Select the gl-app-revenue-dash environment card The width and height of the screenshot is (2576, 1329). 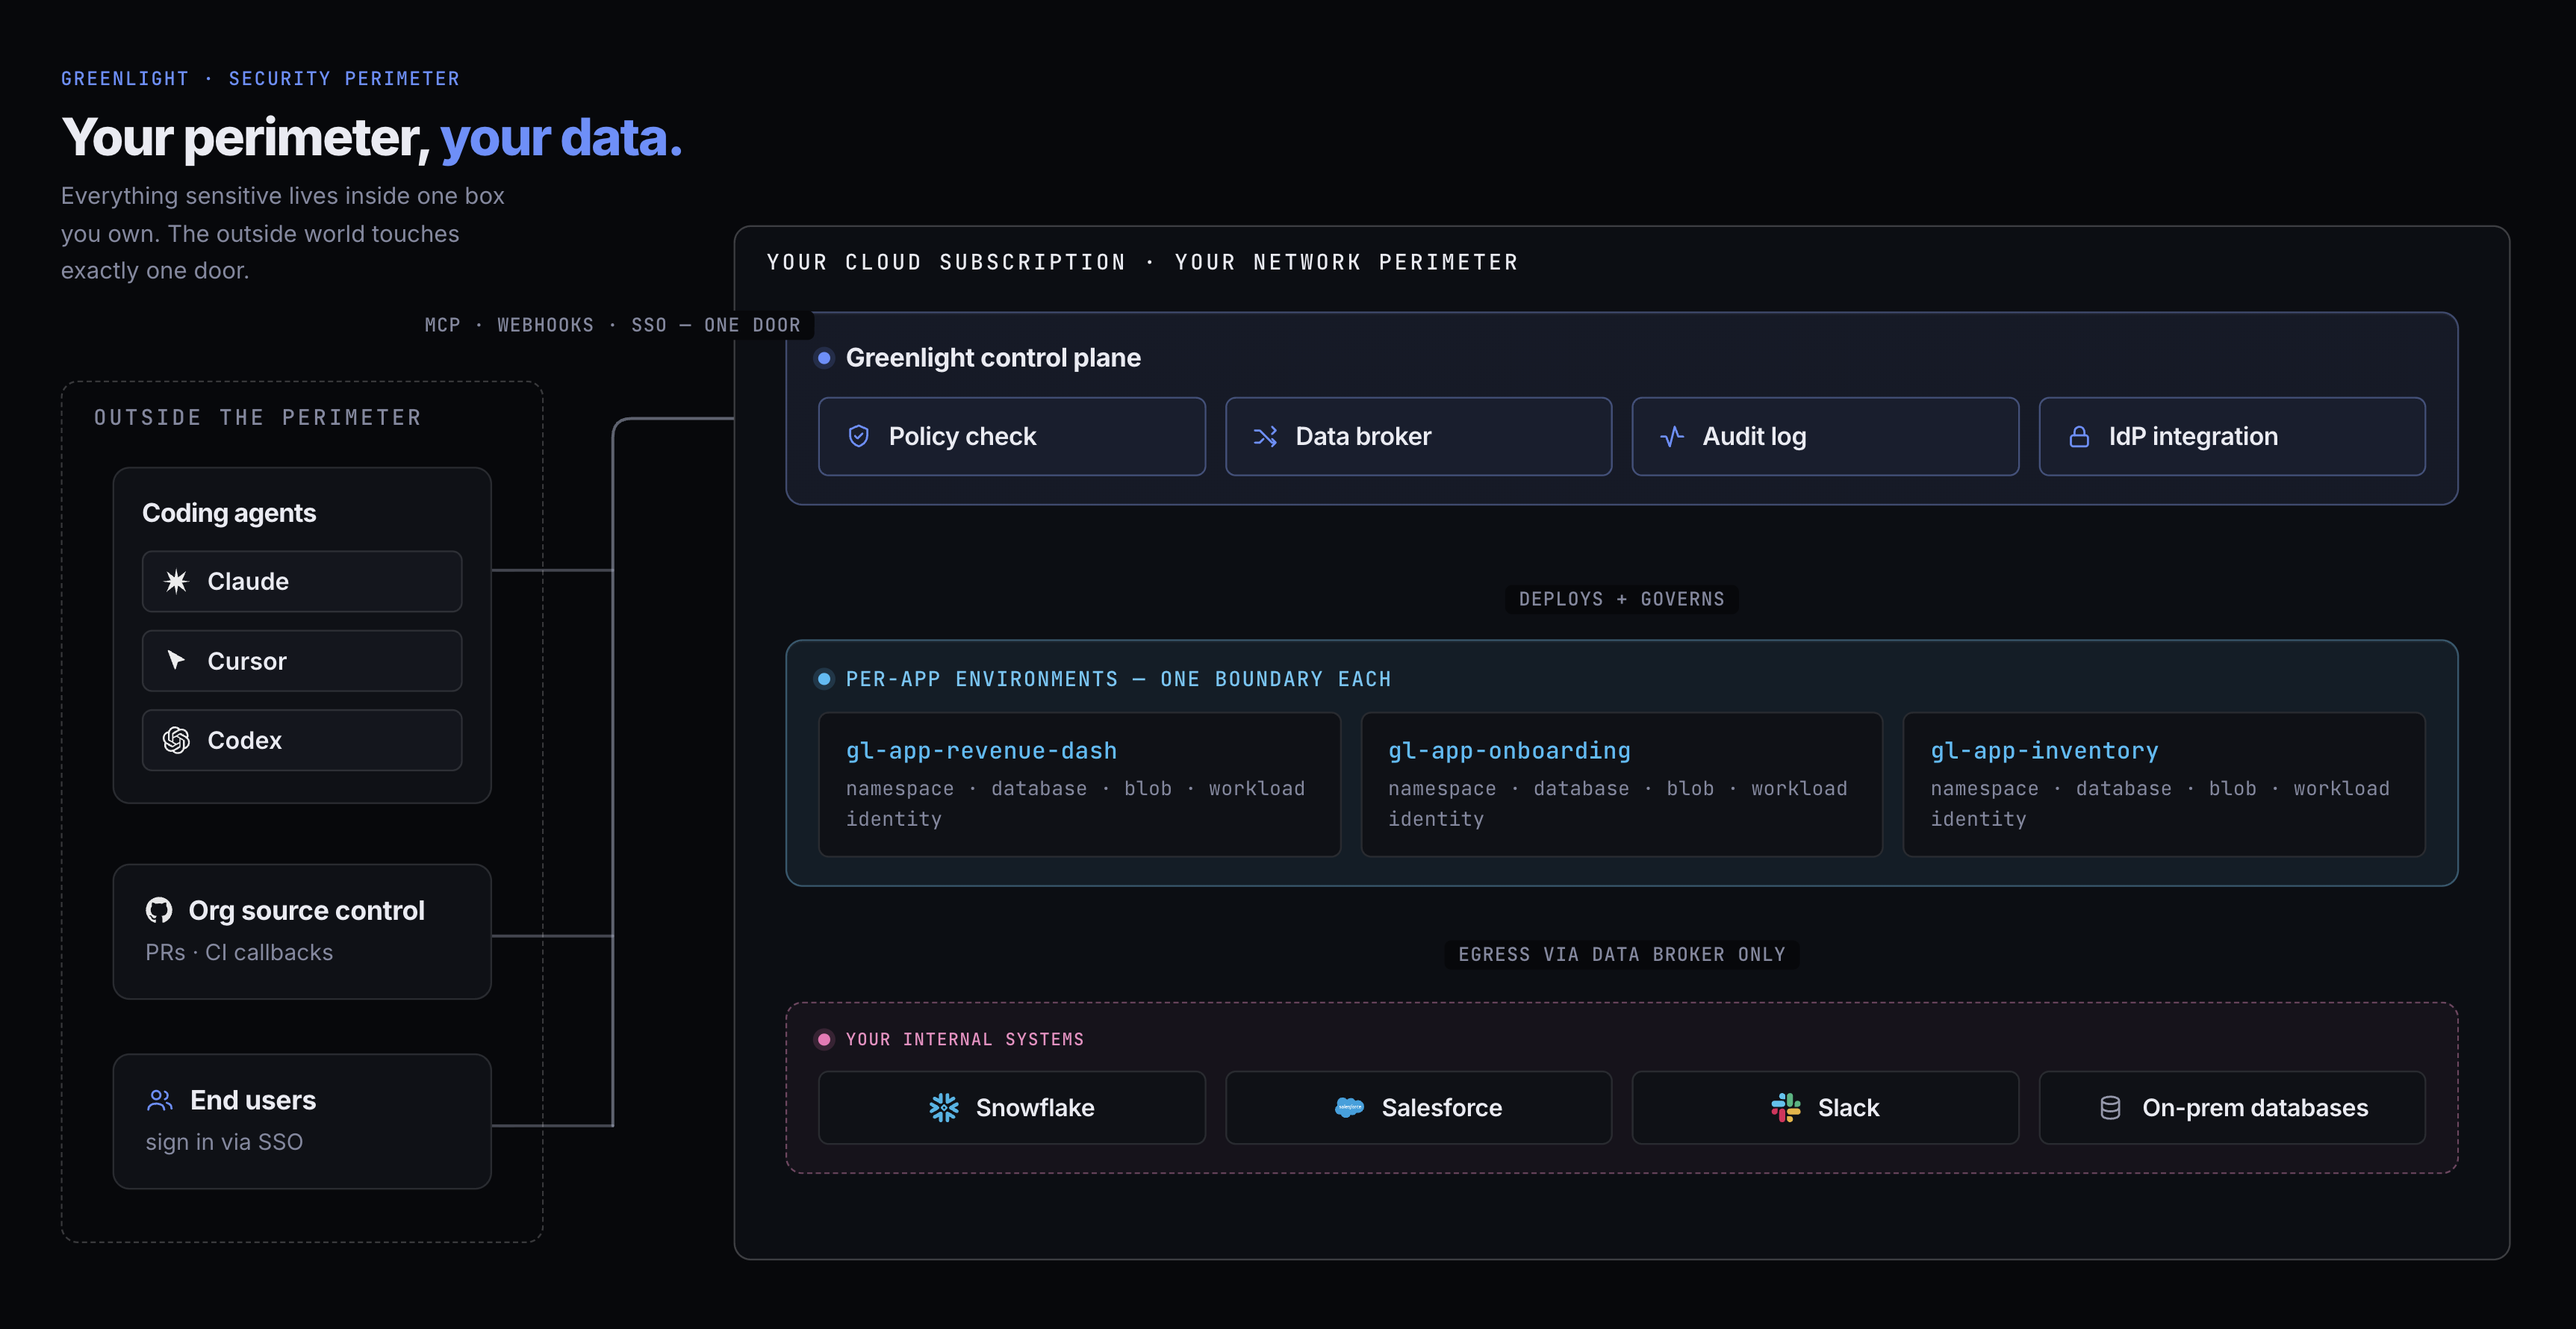point(1079,784)
